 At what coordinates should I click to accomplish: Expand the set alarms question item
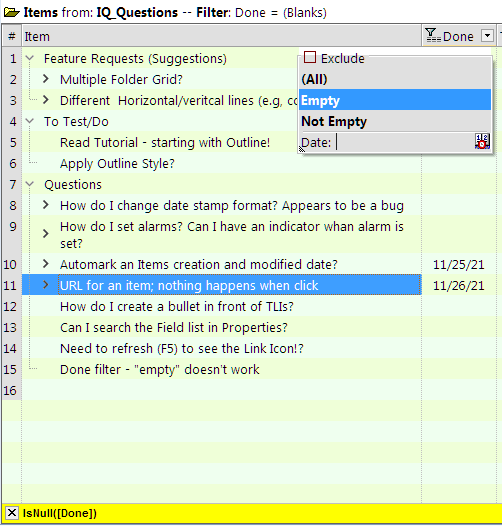(46, 234)
